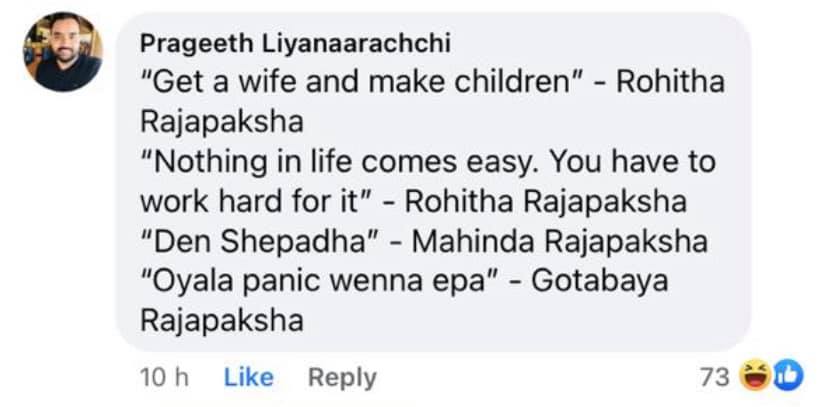This screenshot has height=407, width=828.
Task: Click the final word "Rajapaksha" in the comment
Action: point(222,321)
